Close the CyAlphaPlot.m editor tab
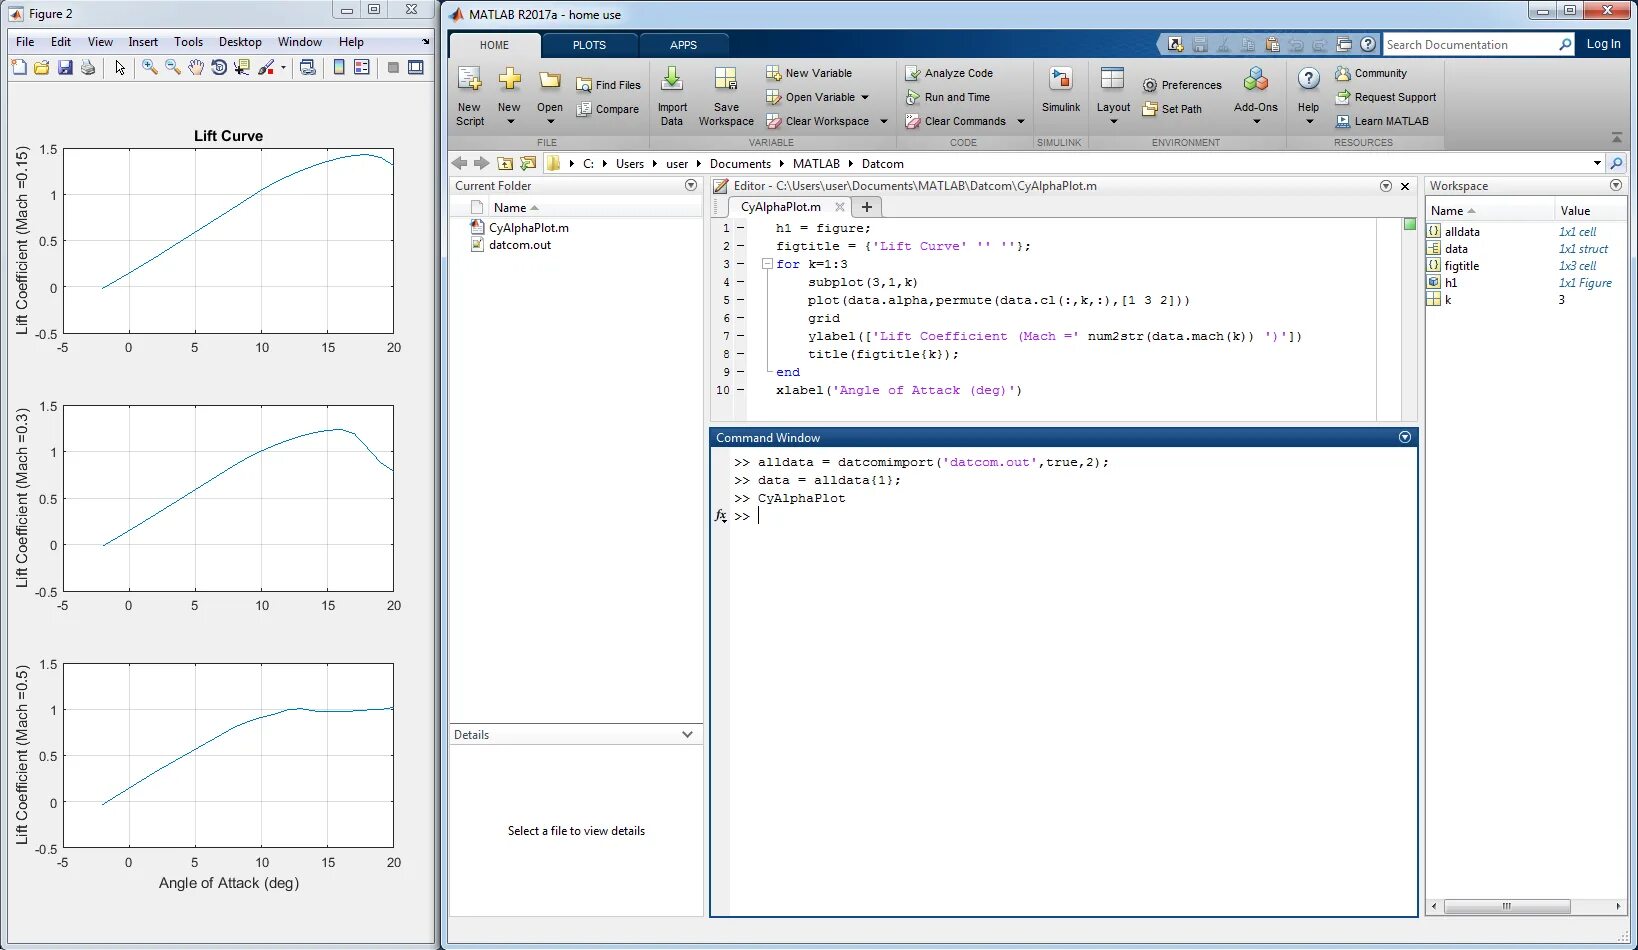 (x=840, y=207)
